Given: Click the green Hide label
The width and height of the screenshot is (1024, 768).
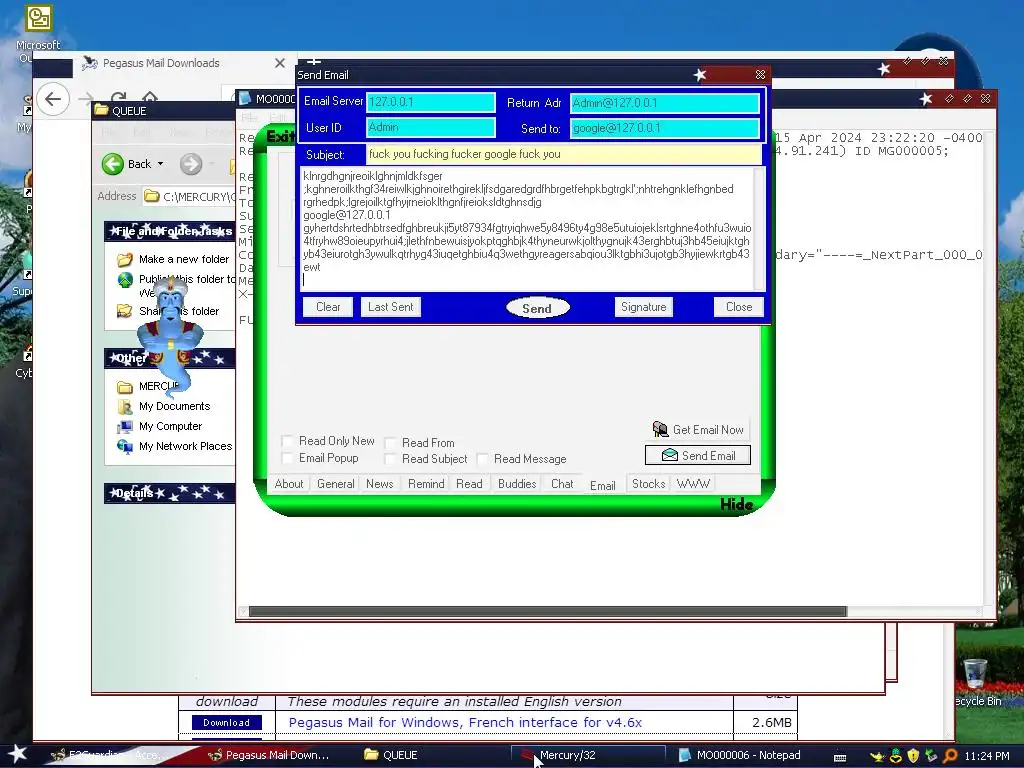Looking at the screenshot, I should pos(737,504).
